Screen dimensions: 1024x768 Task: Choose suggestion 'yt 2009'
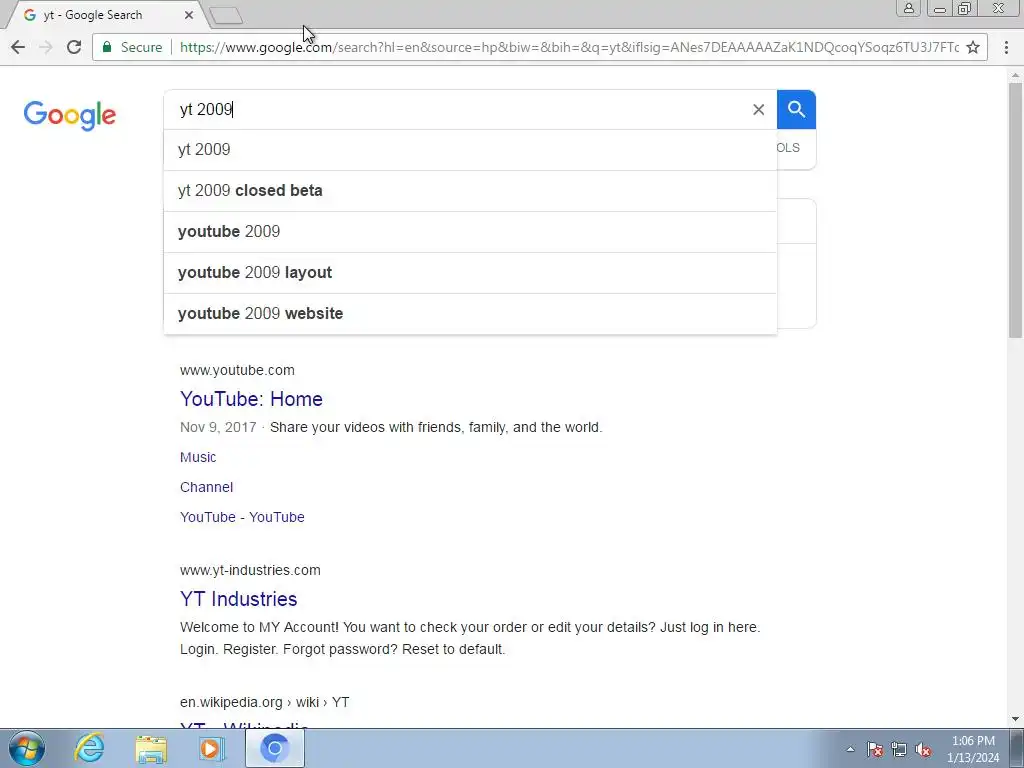pyautogui.click(x=470, y=150)
